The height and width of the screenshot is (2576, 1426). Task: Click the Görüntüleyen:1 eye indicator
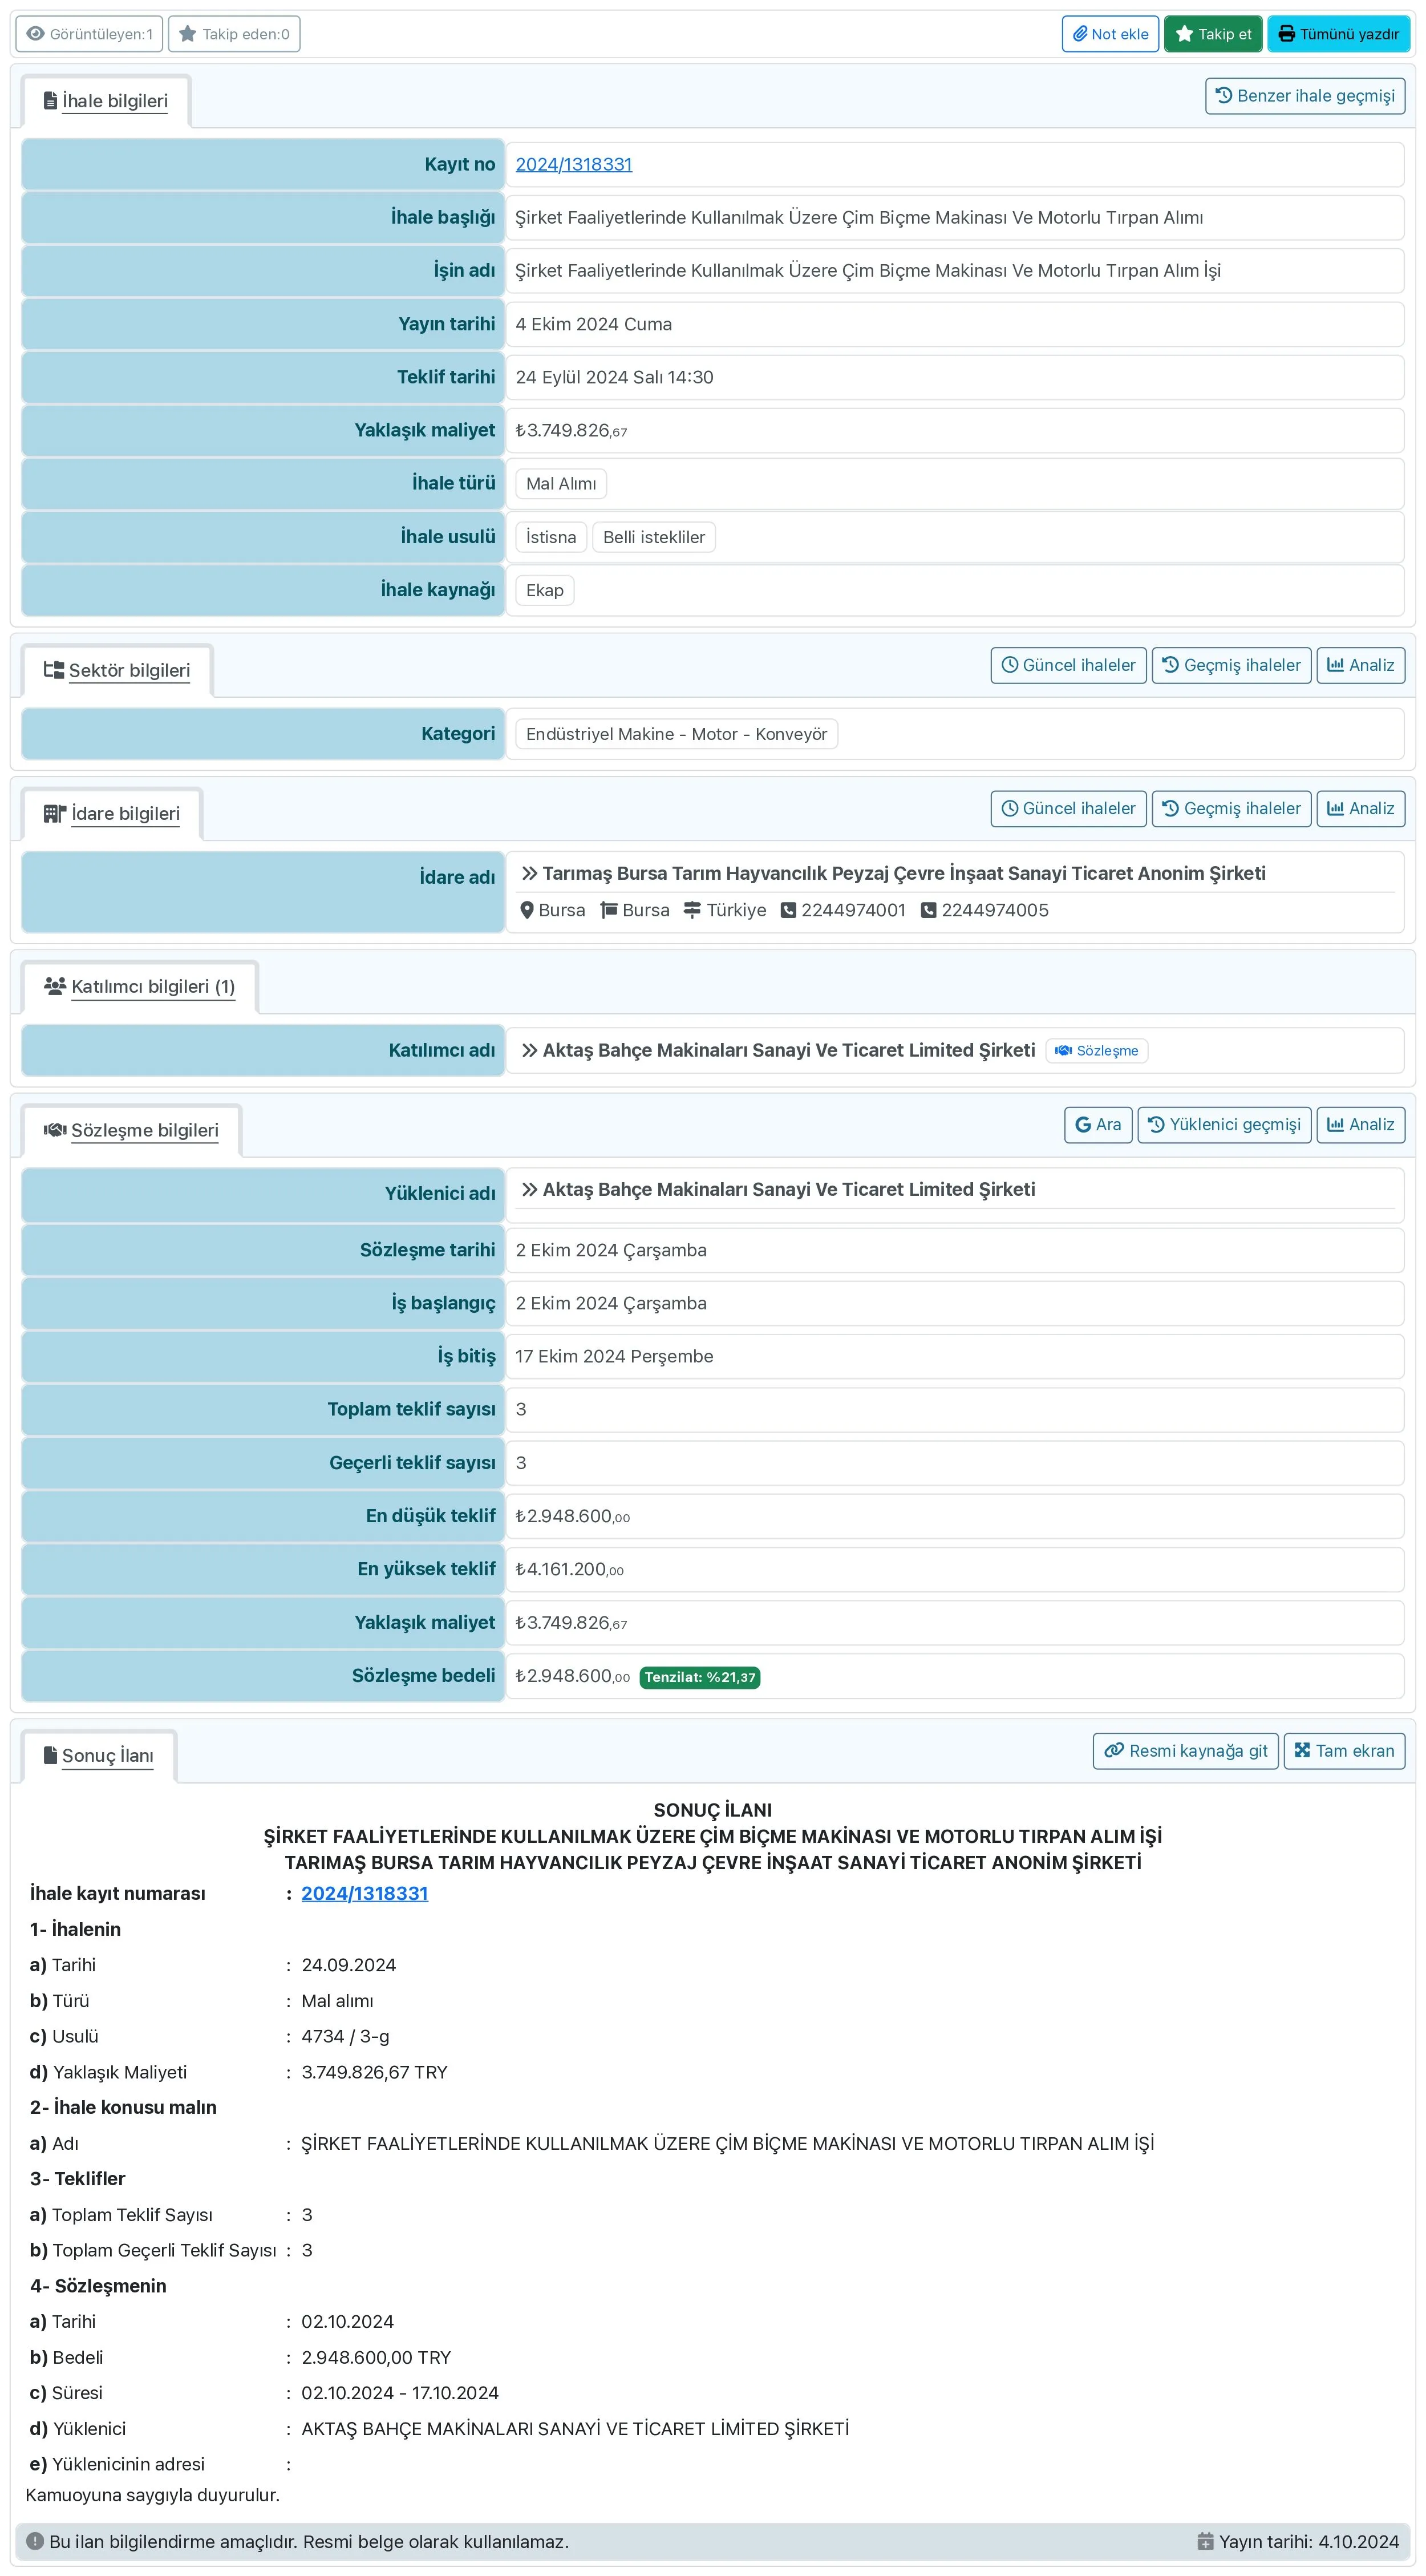(x=89, y=34)
